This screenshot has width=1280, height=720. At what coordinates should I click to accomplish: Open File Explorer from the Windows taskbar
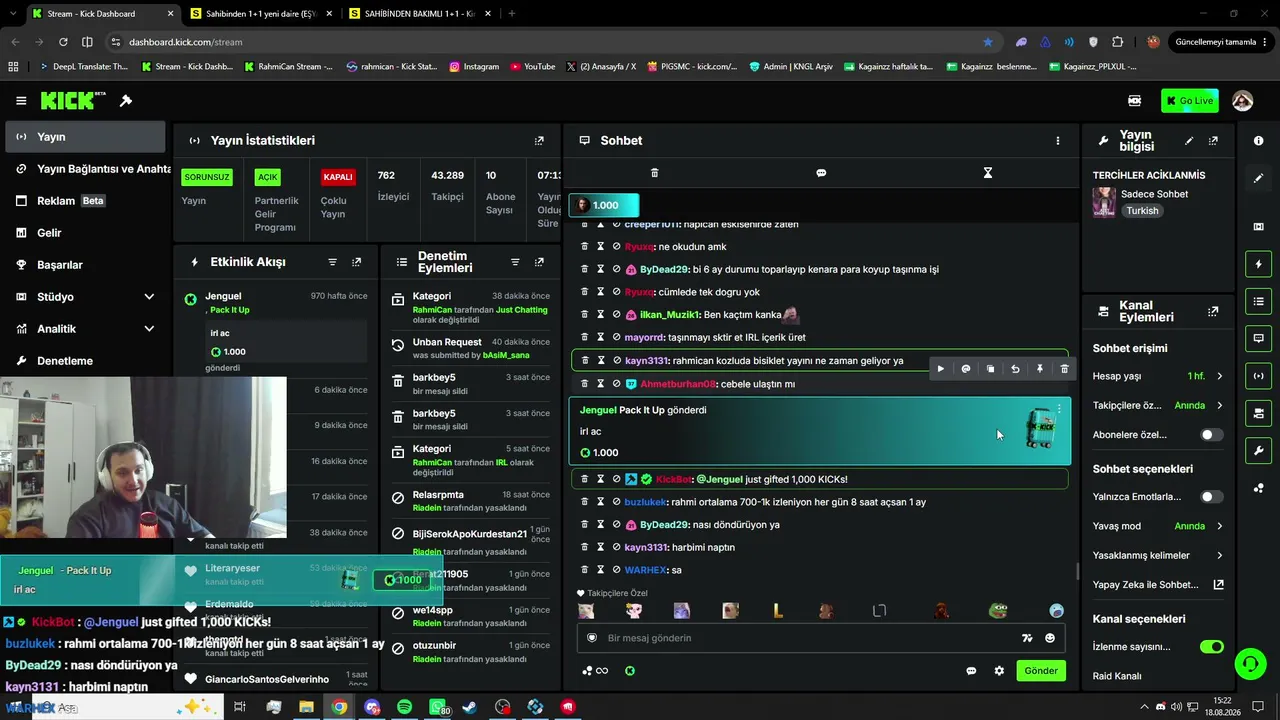[x=306, y=707]
